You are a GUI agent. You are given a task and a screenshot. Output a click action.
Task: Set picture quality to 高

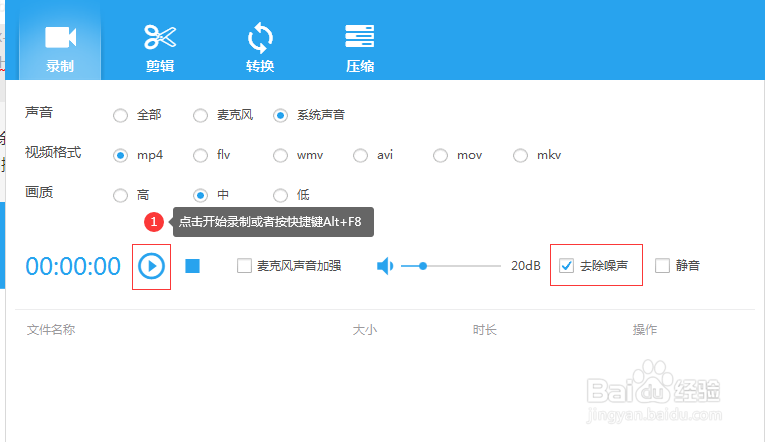[x=121, y=196]
